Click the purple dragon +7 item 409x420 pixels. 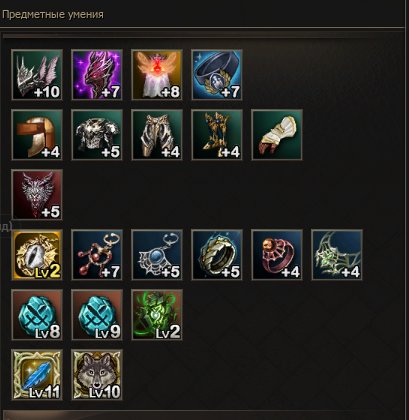pyautogui.click(x=97, y=75)
